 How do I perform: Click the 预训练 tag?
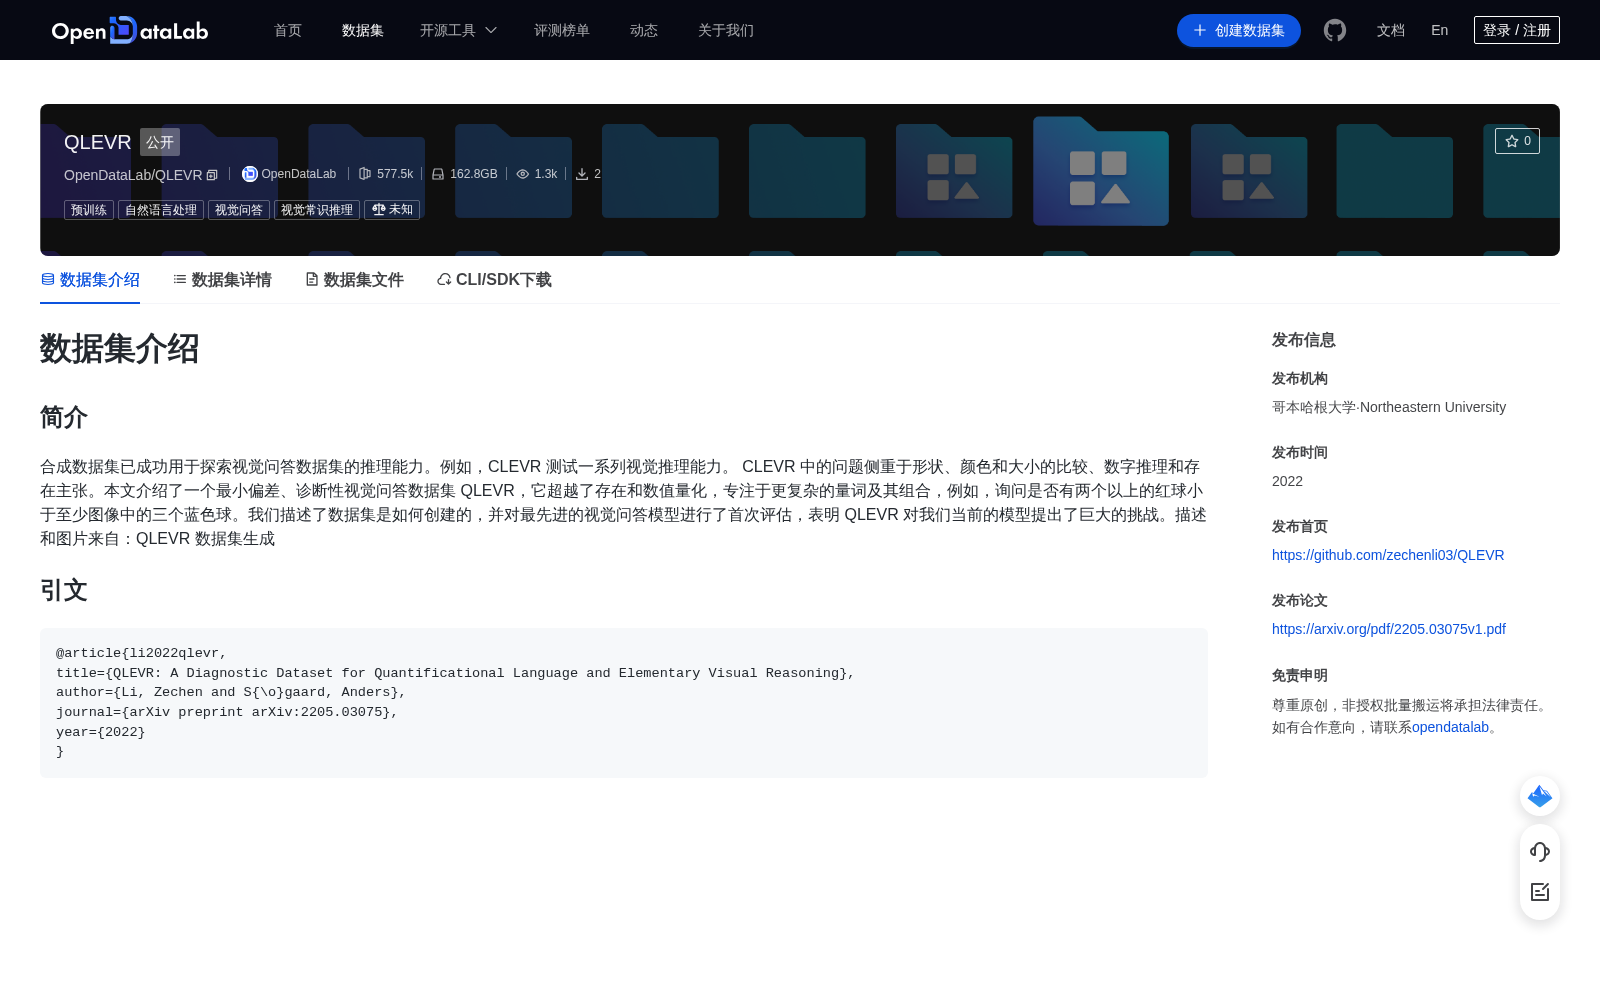pyautogui.click(x=89, y=210)
